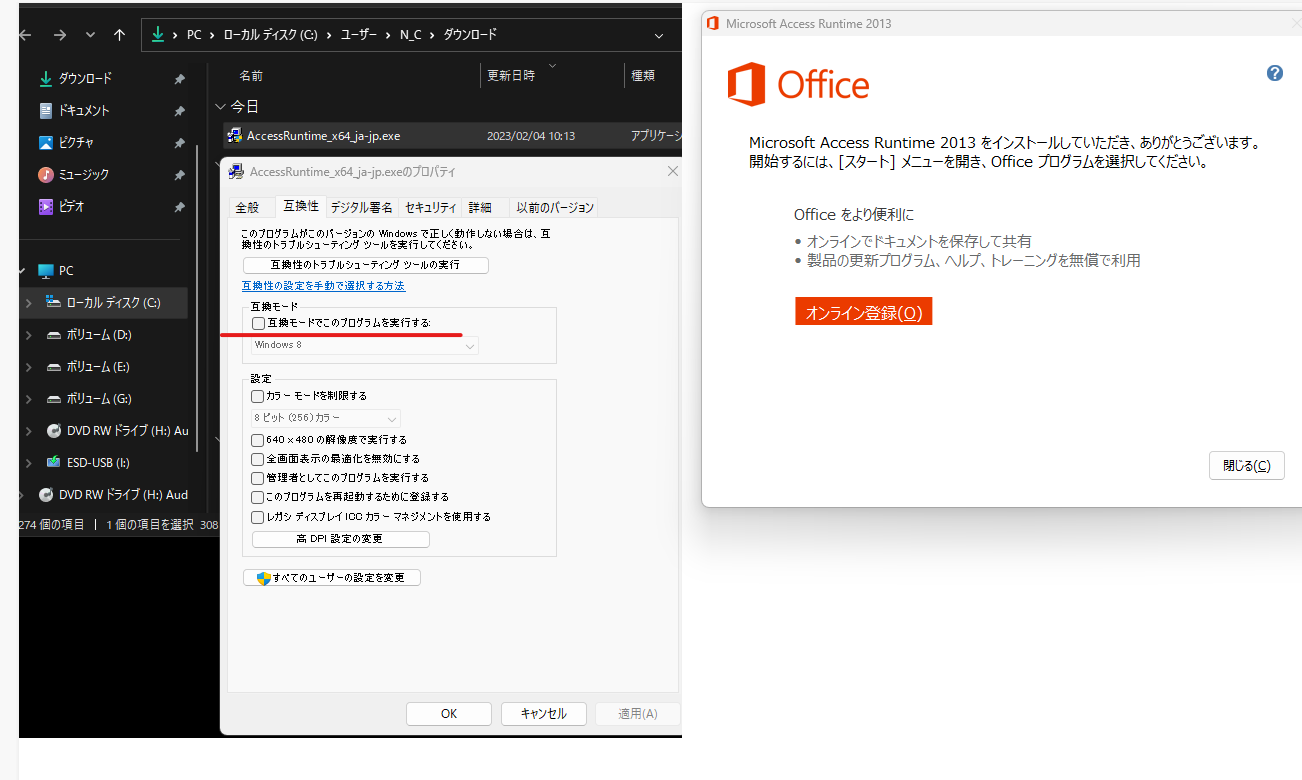Open the recent locations chevron in Explorer
Screen dimensions: 1302x780
point(90,35)
